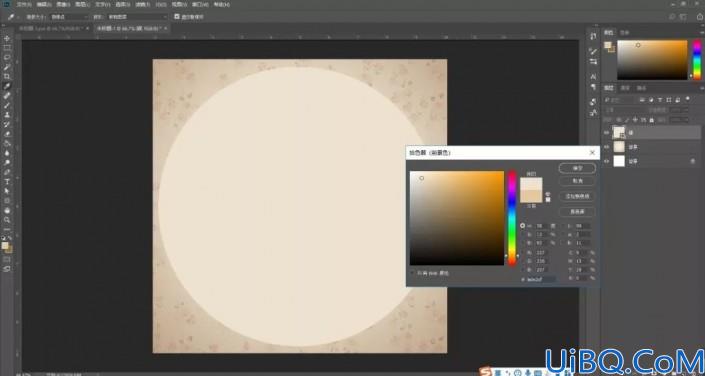The image size is (705, 376).
Task: Toggle visibility of the middle layer
Action: click(607, 147)
